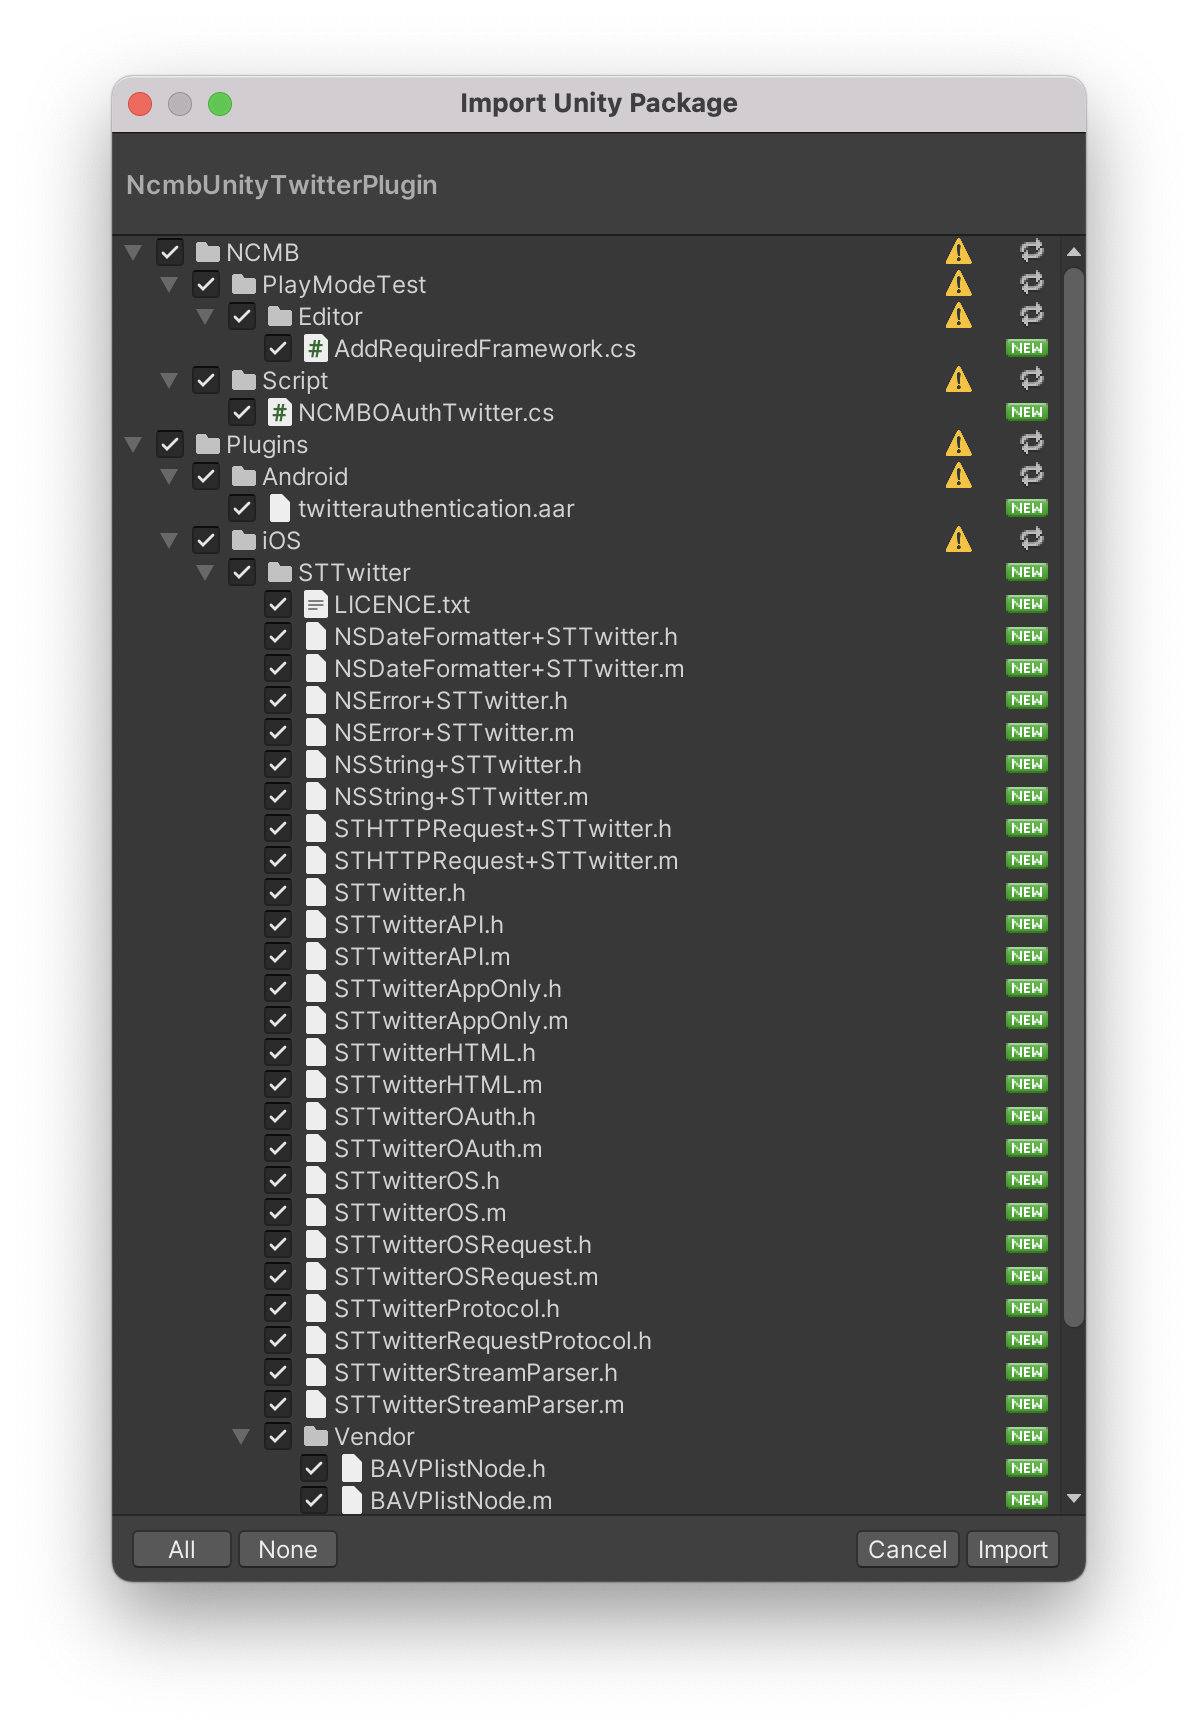Click the warning icon on the Android row
Viewport: 1198px width, 1730px height.
pos(958,476)
